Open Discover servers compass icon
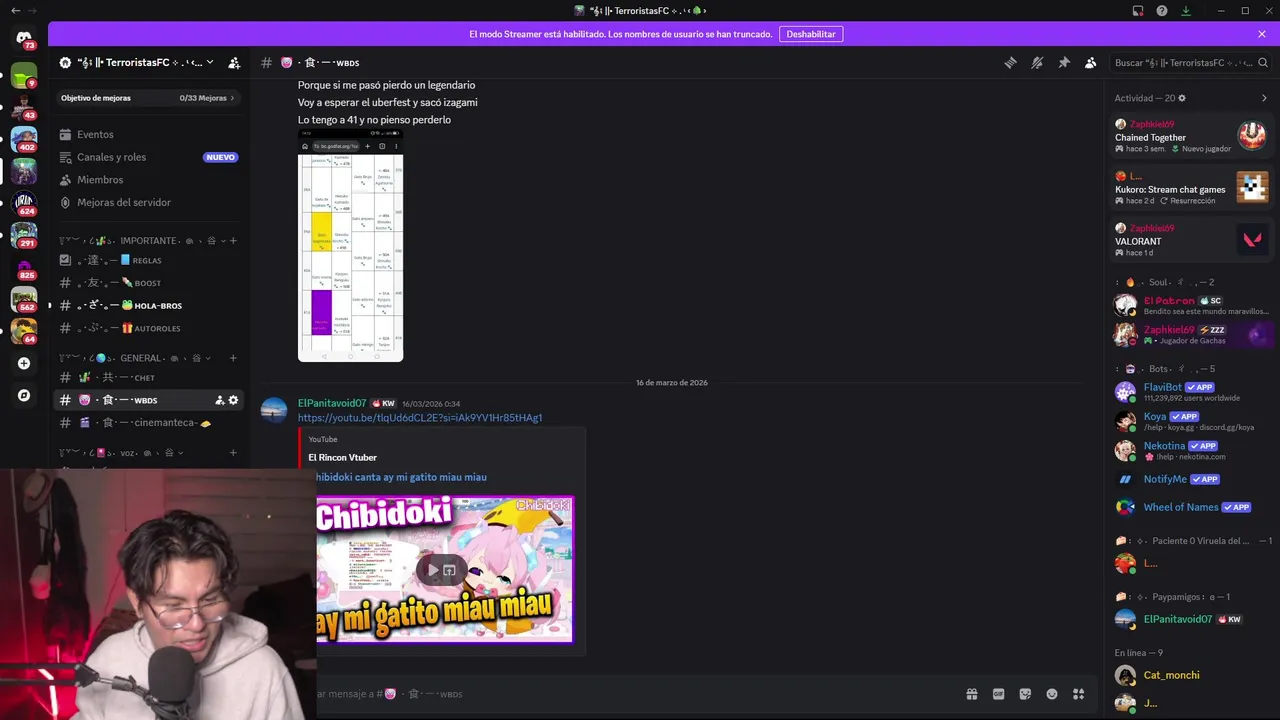 tap(24, 395)
